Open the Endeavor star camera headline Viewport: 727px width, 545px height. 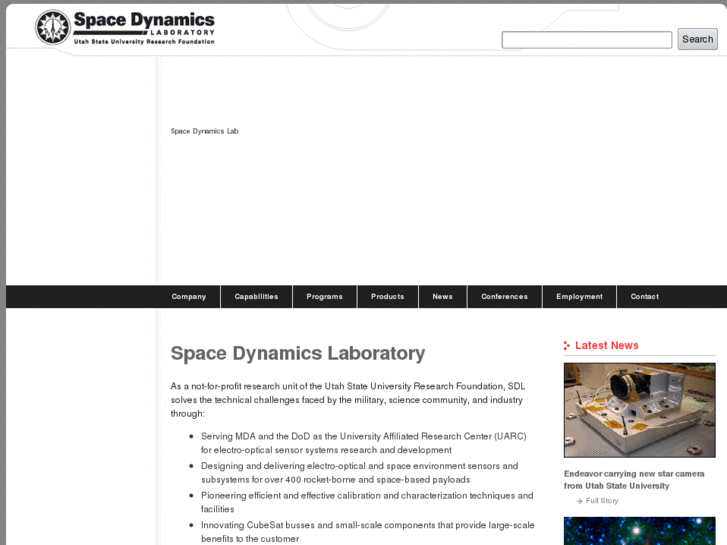coord(634,480)
